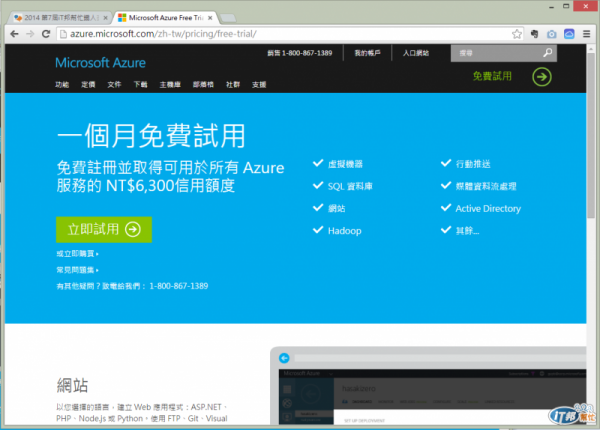Click the green 免費試用 header link

pyautogui.click(x=492, y=76)
